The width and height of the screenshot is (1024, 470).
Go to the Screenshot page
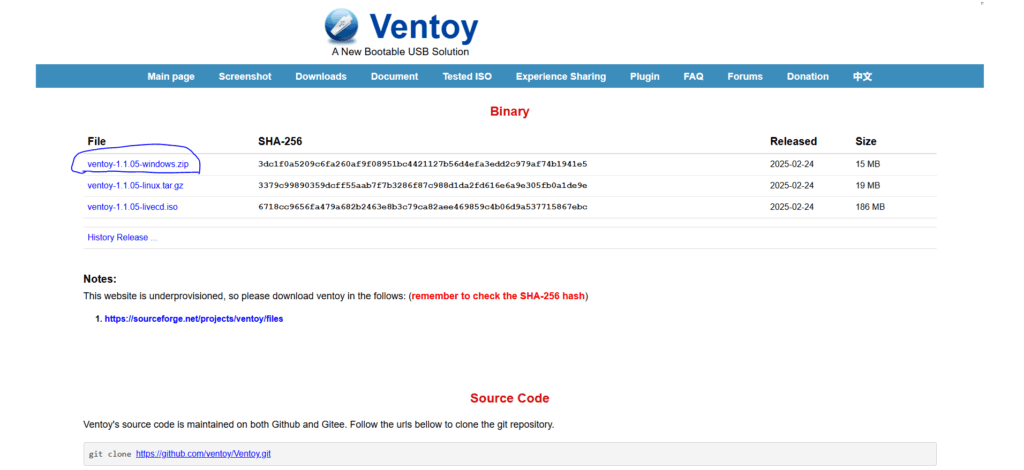pyautogui.click(x=245, y=76)
